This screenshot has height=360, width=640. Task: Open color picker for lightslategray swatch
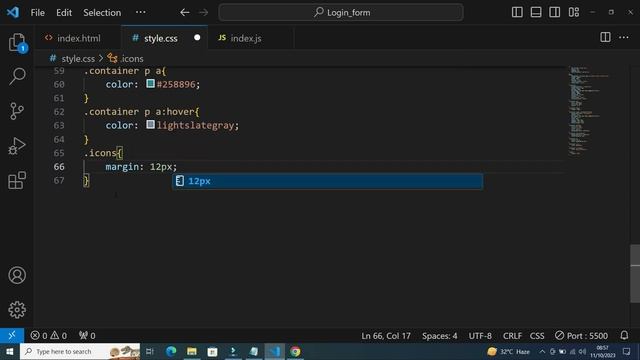tap(150, 124)
